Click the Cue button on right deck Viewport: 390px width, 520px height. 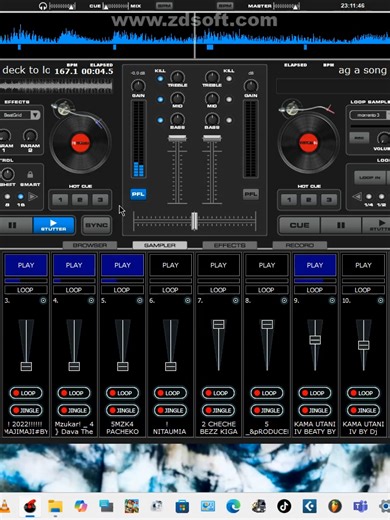pos(299,225)
